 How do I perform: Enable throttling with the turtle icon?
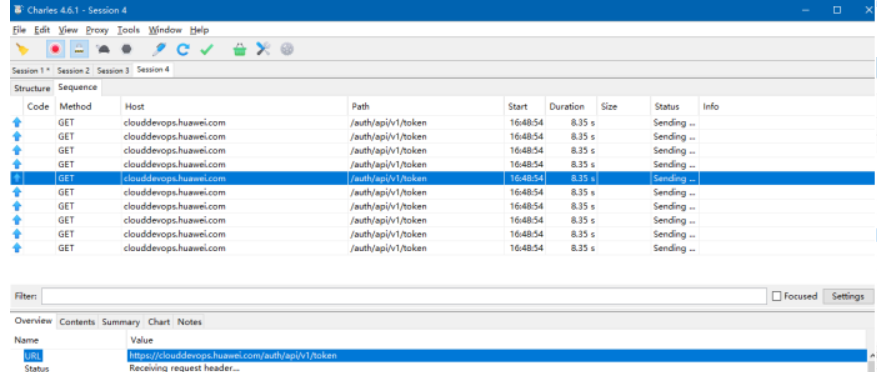[x=103, y=50]
